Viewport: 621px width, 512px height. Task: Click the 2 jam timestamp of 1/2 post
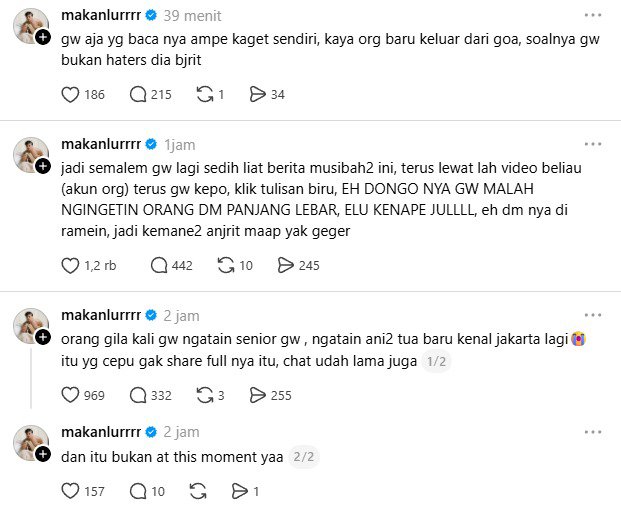coord(181,316)
